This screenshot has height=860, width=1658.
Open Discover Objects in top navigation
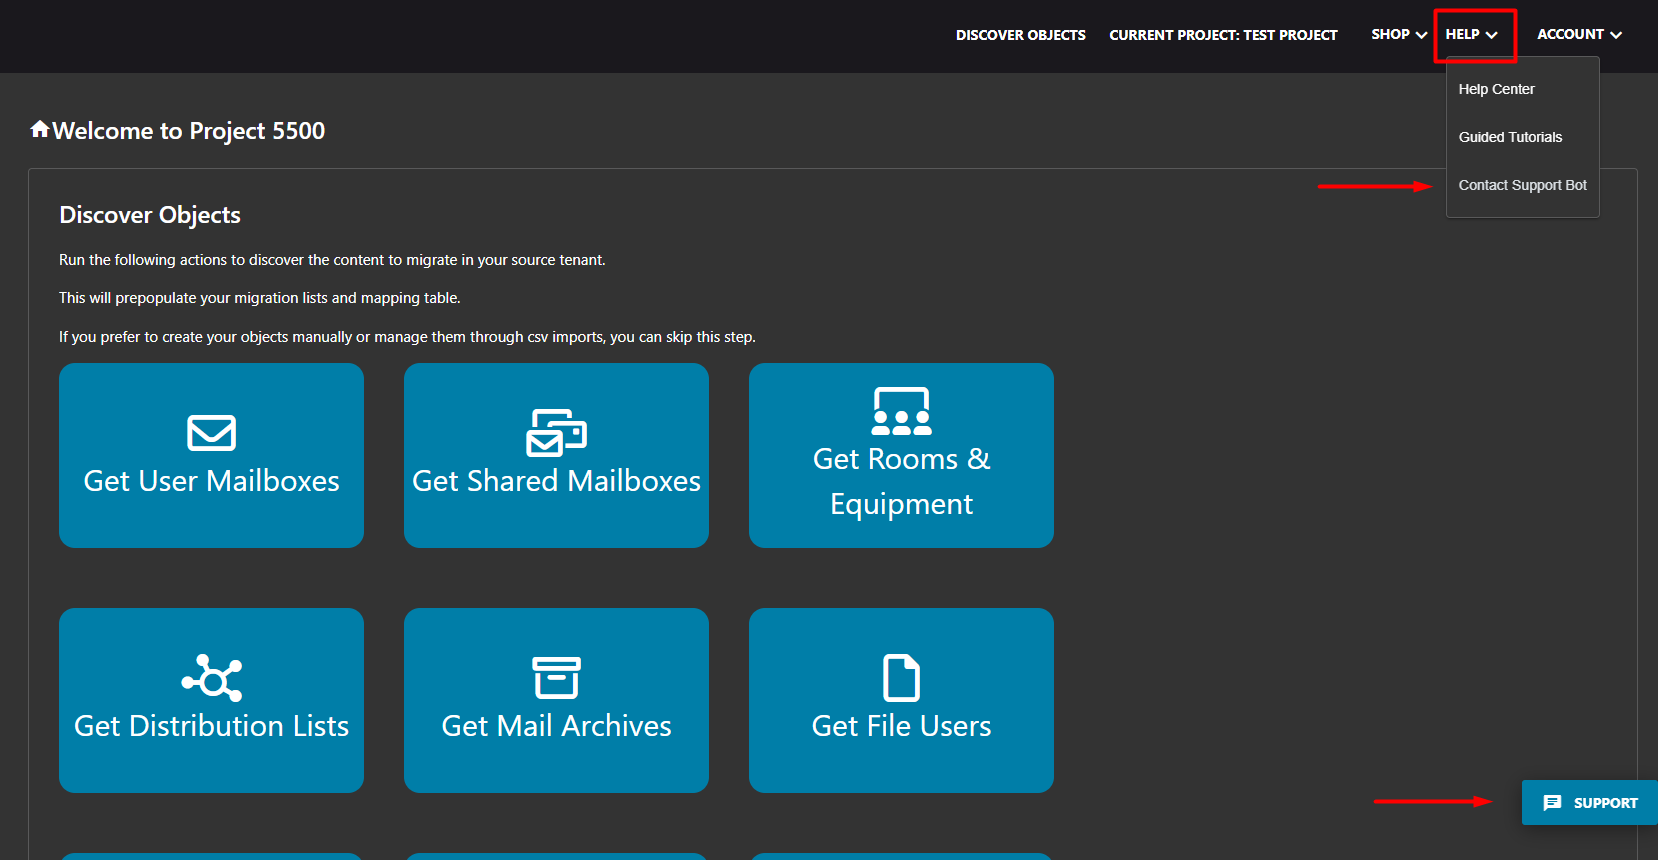(x=1020, y=35)
